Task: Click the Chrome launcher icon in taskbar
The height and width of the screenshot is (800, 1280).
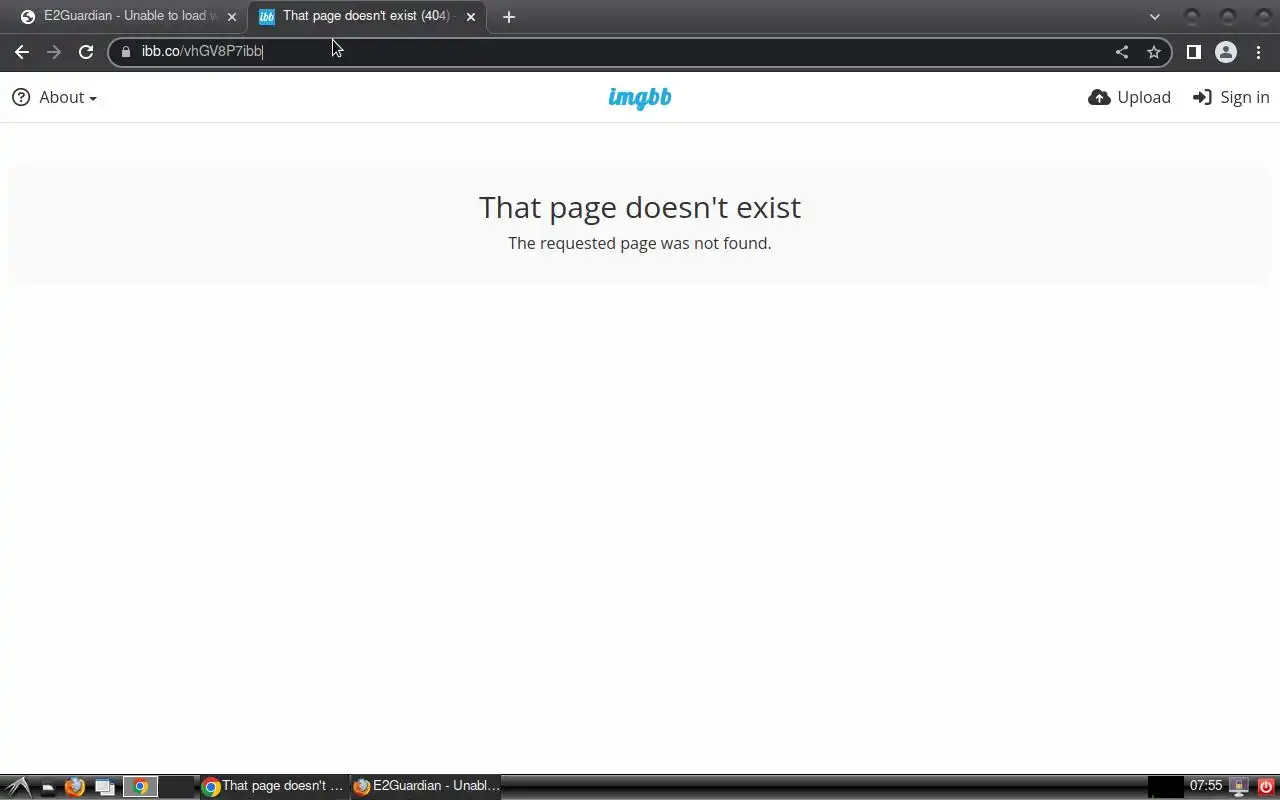Action: click(140, 787)
